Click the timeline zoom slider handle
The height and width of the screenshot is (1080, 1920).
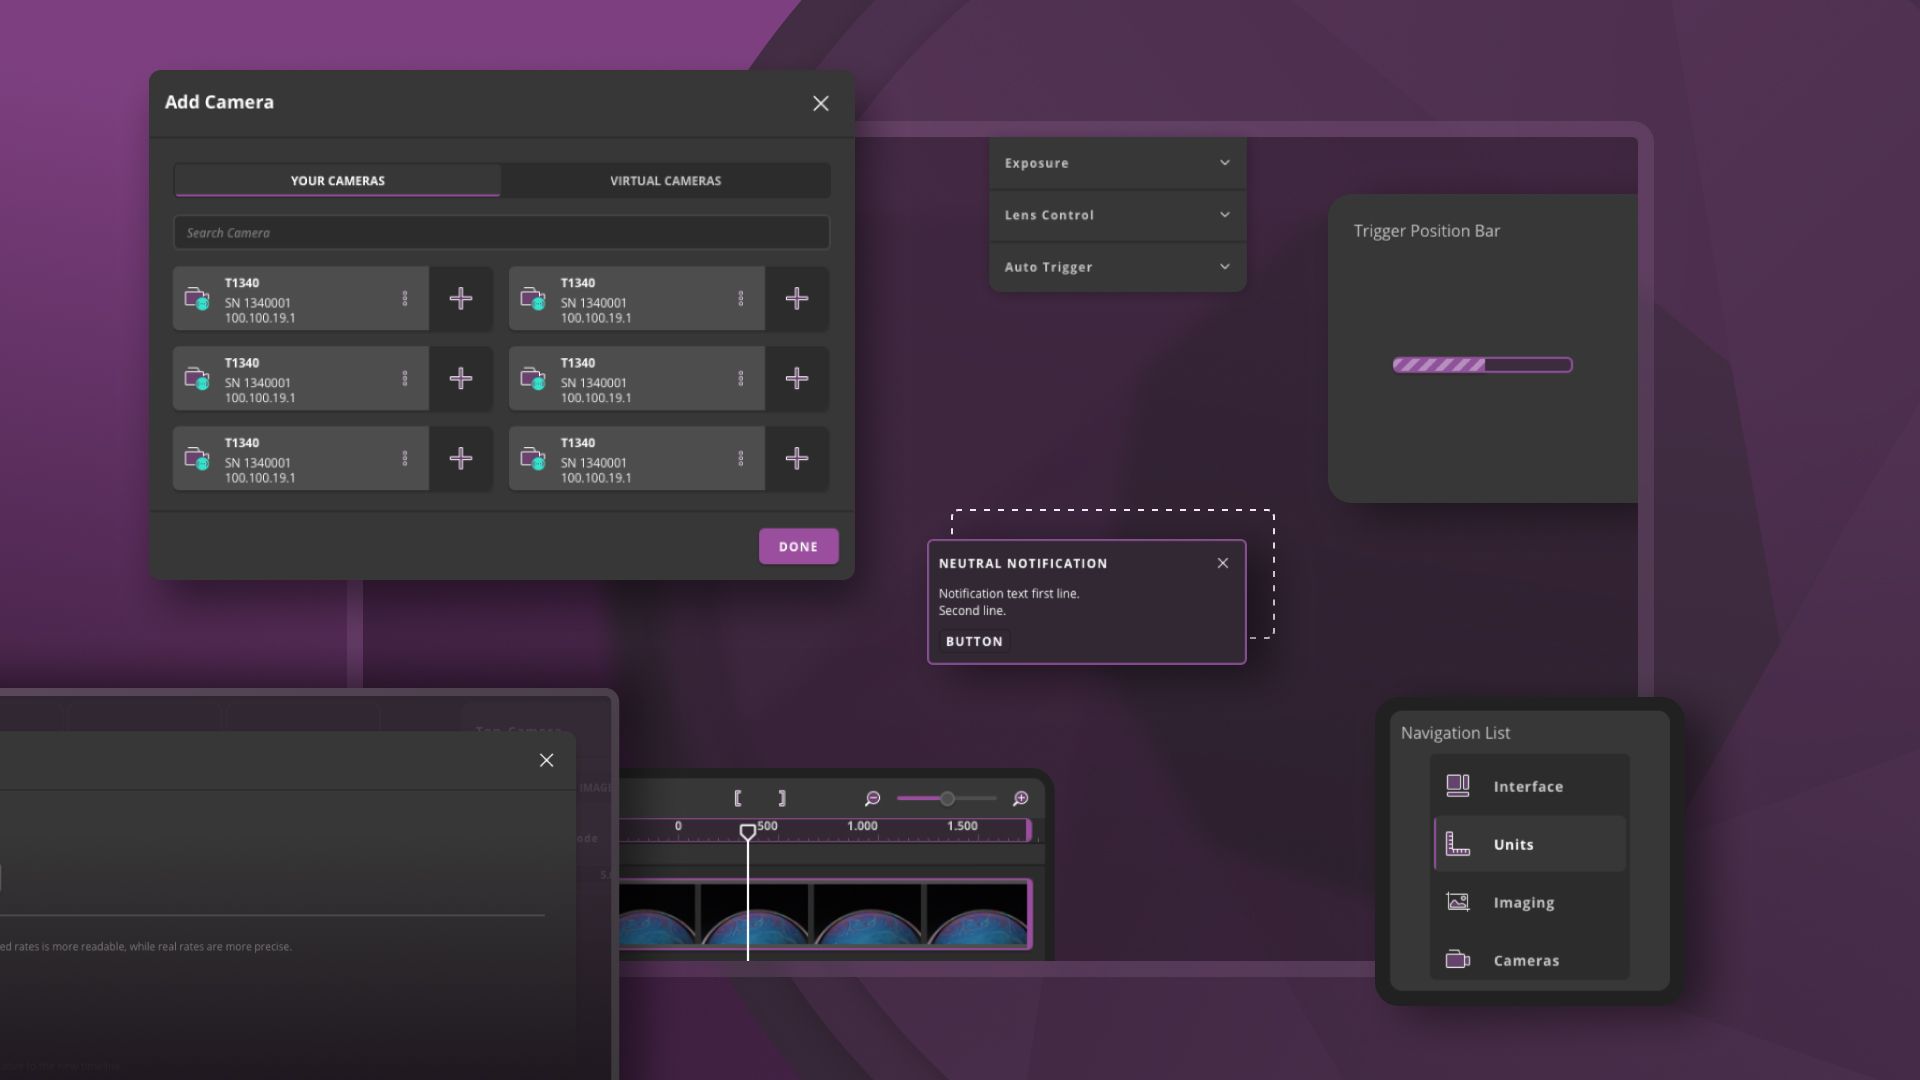point(947,798)
